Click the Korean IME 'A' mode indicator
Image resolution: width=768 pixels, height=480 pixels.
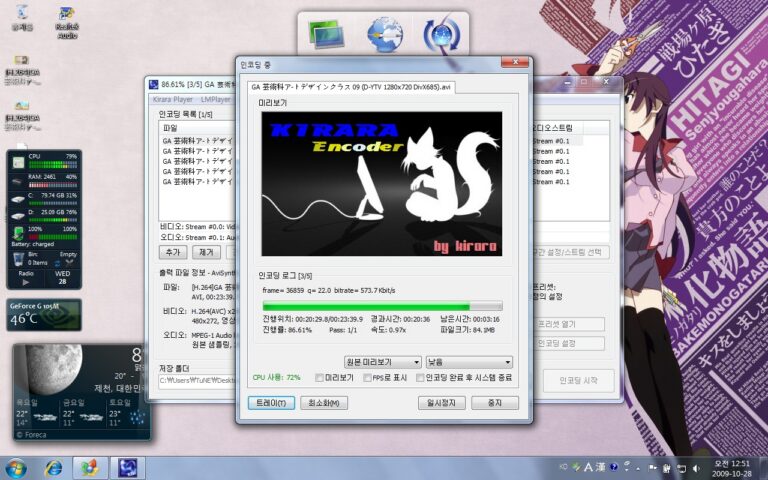pyautogui.click(x=588, y=467)
